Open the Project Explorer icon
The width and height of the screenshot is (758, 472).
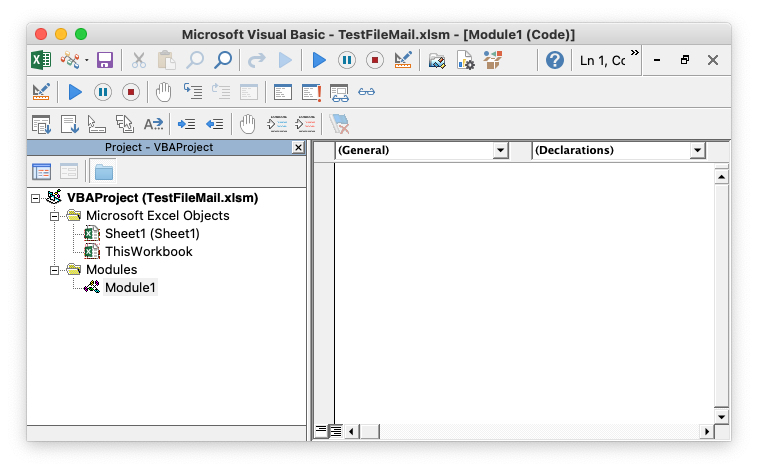pos(437,60)
